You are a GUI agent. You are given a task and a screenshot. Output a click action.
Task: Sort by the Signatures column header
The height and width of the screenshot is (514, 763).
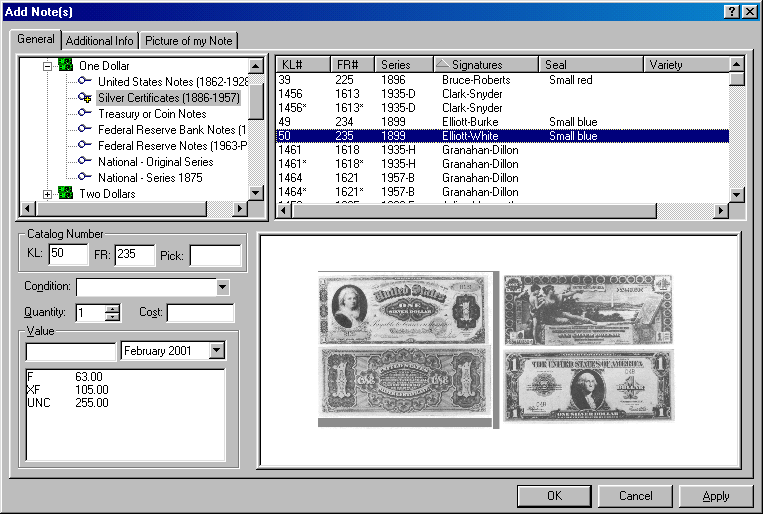point(486,65)
